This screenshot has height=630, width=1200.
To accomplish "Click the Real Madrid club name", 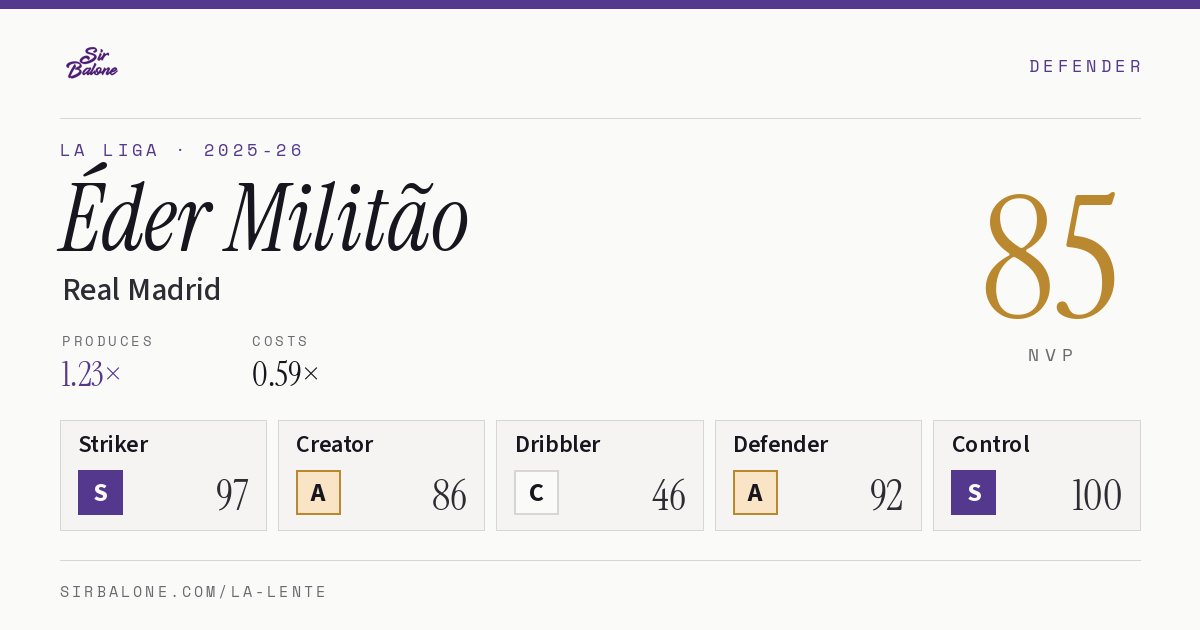I will coord(141,290).
